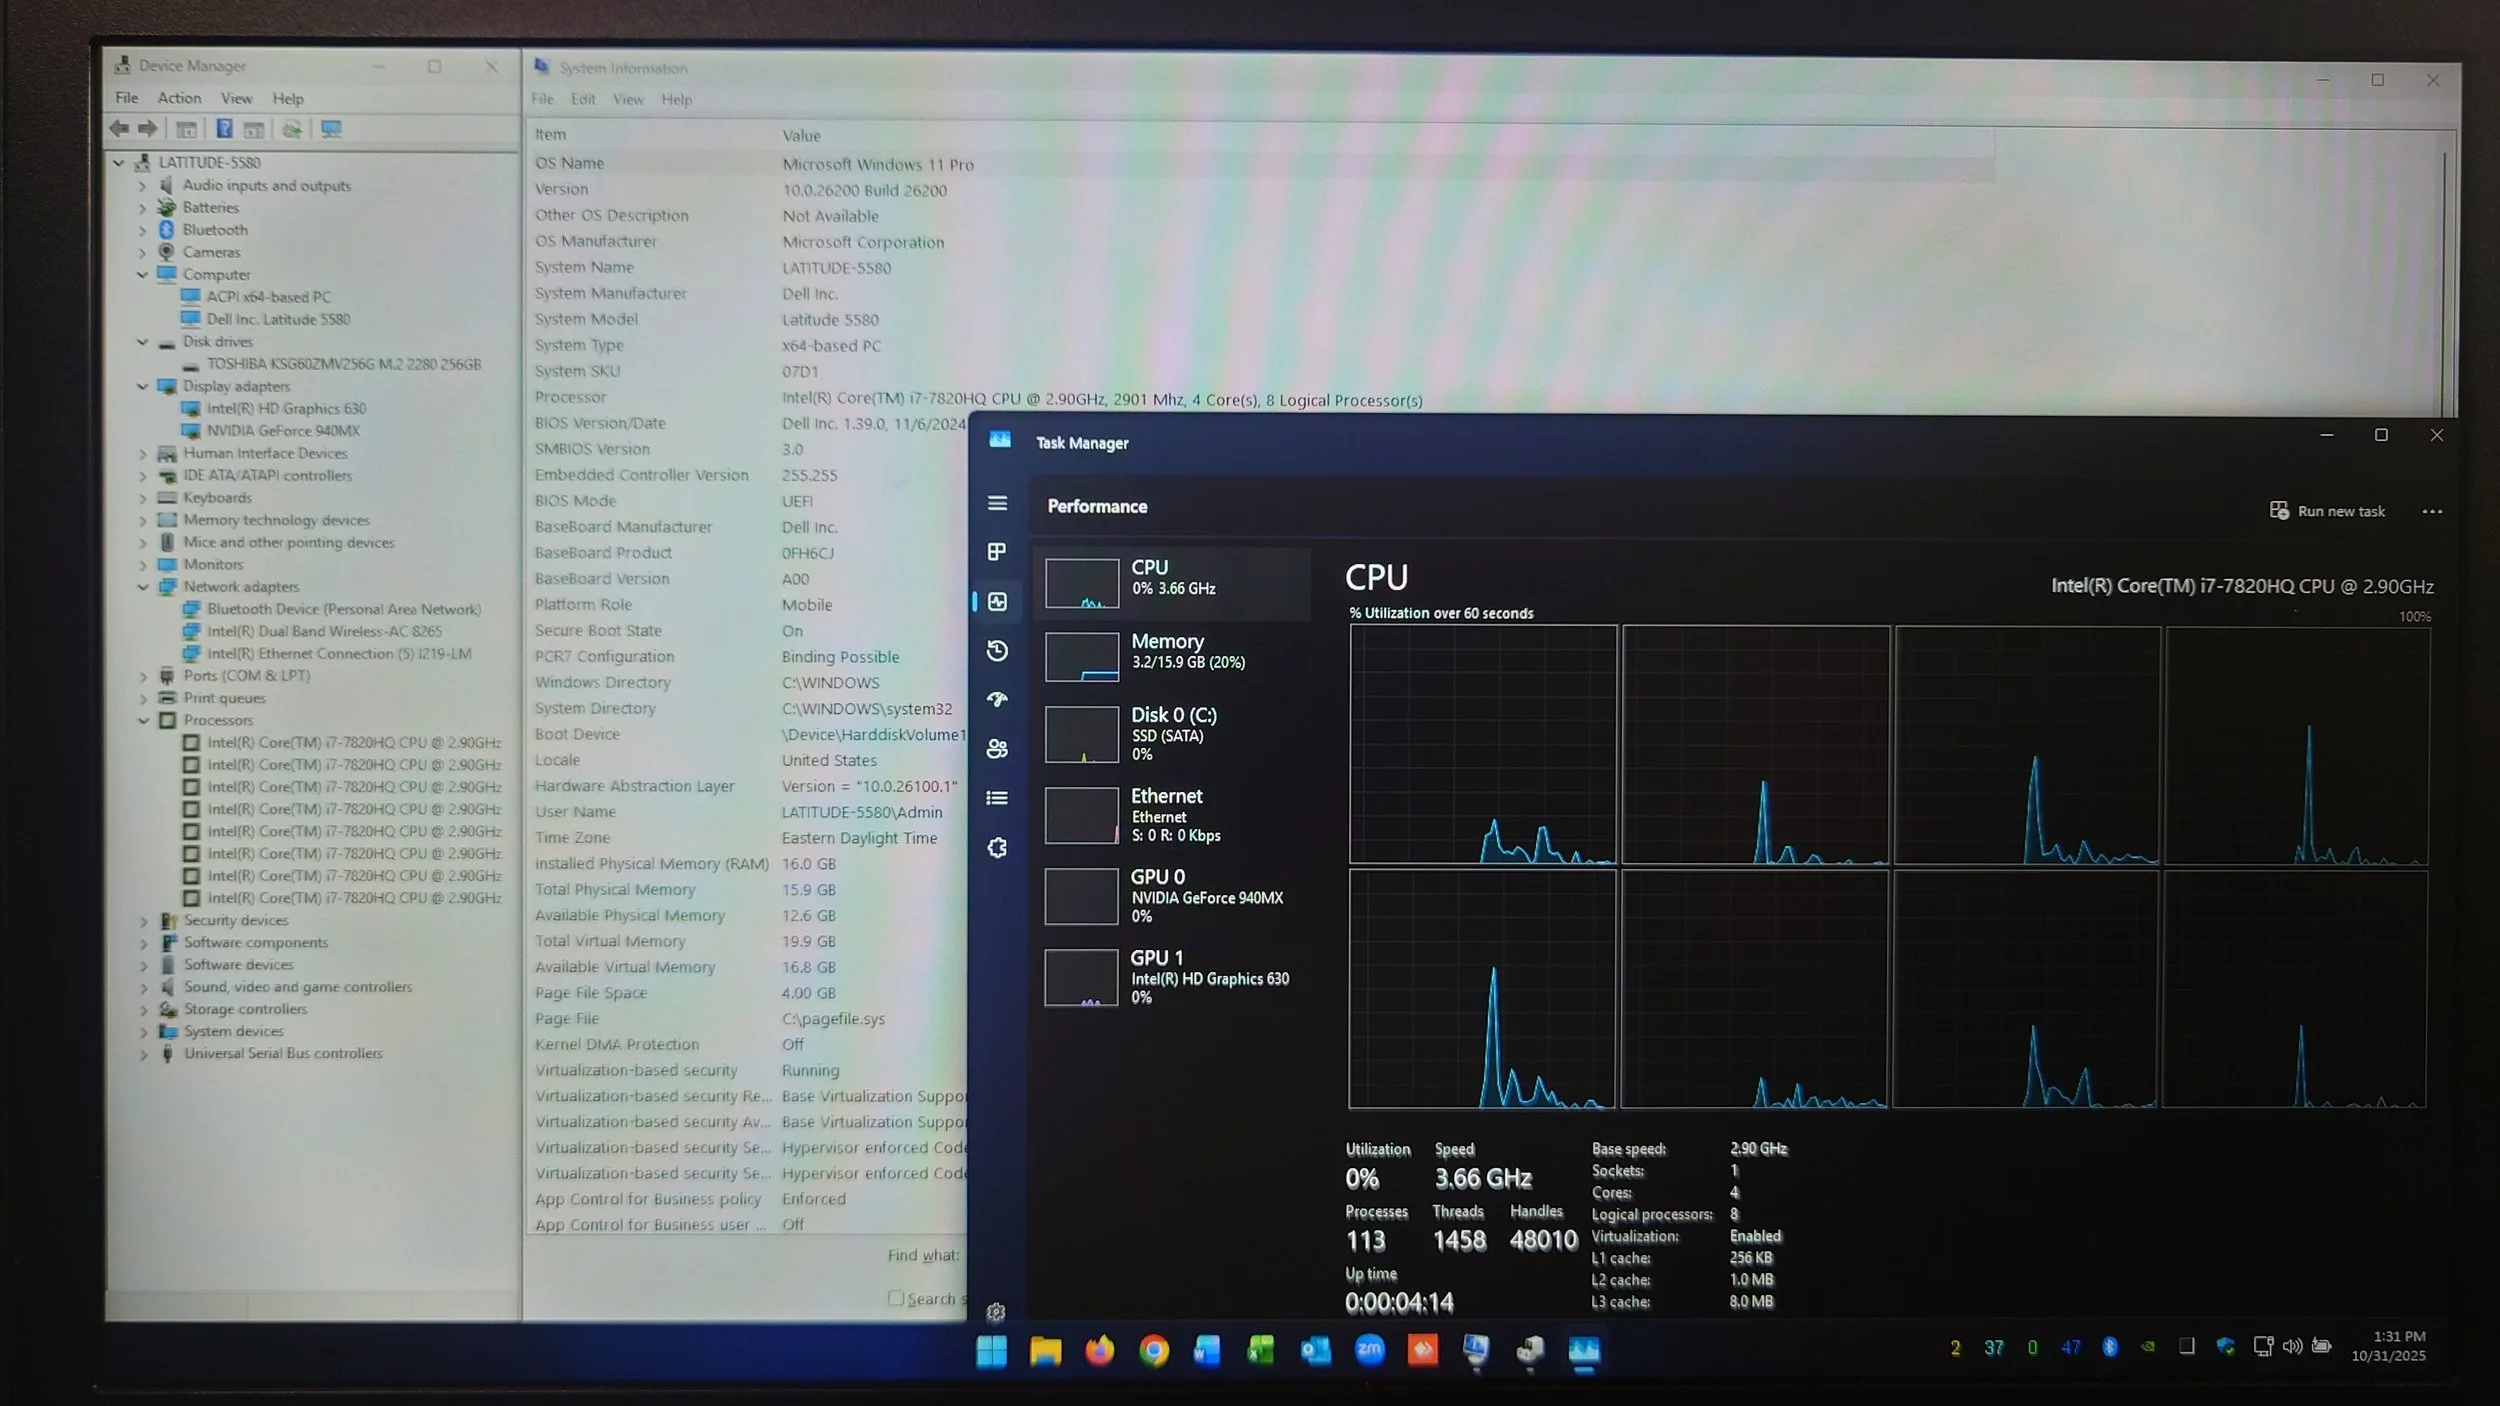Open Task Manager more options ellipsis
2500x1406 pixels.
(2432, 511)
